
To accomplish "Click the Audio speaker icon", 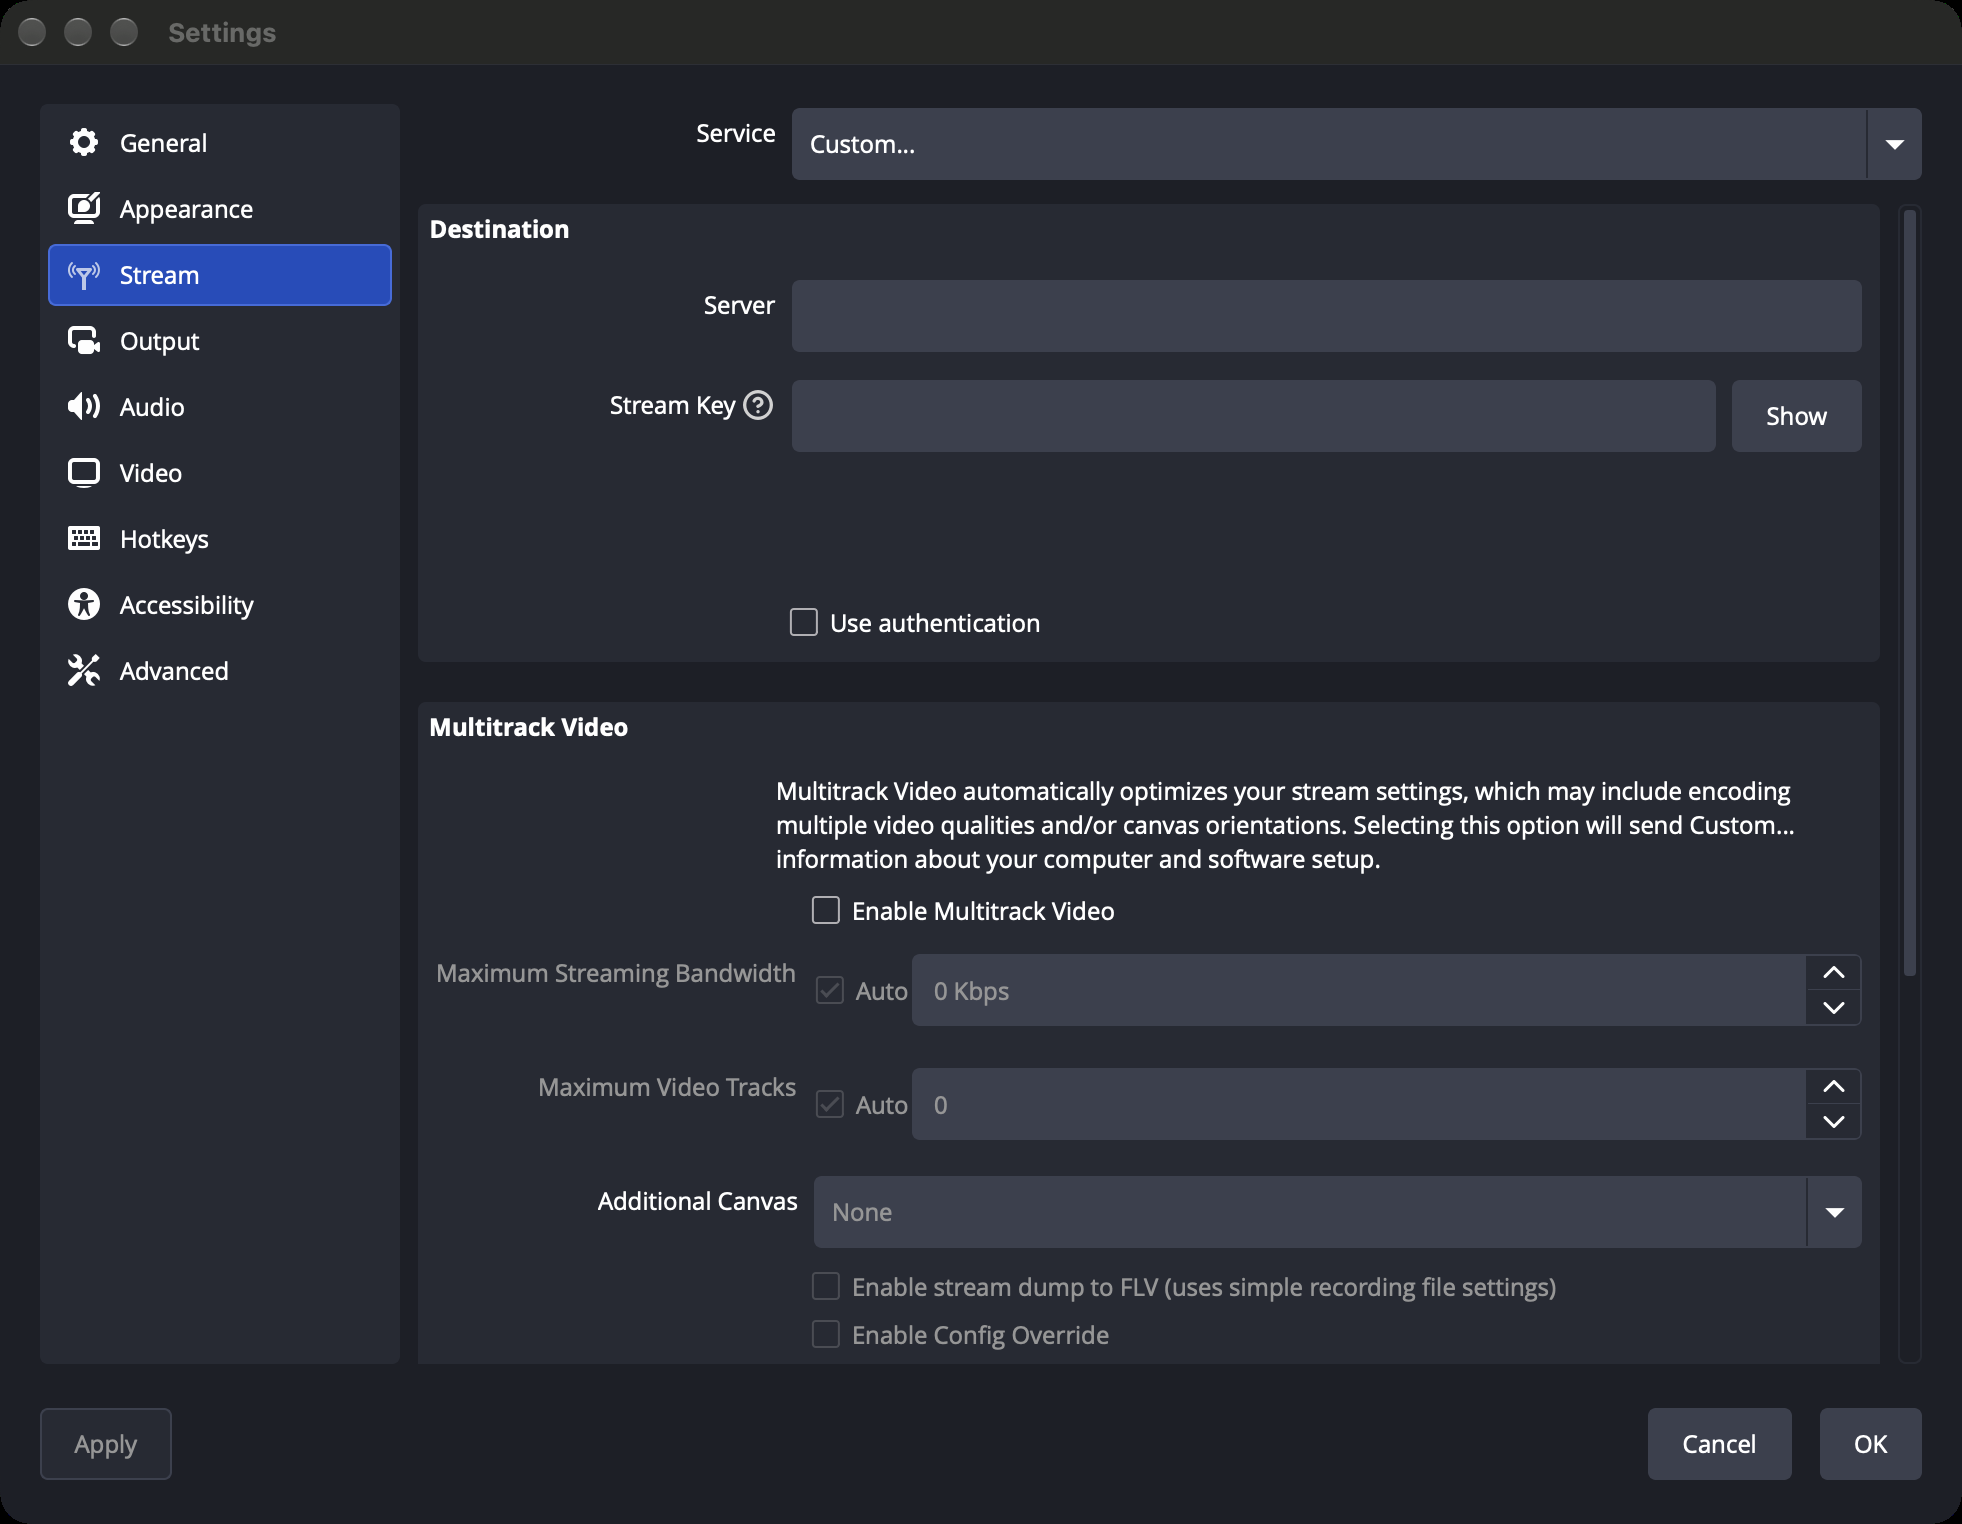I will coord(84,407).
